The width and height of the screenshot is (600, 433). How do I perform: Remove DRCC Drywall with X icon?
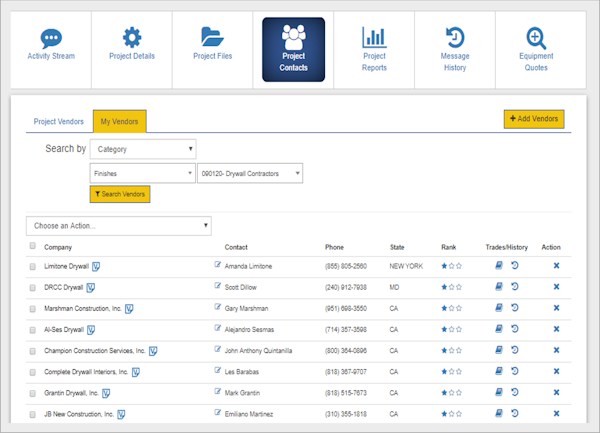pos(556,286)
